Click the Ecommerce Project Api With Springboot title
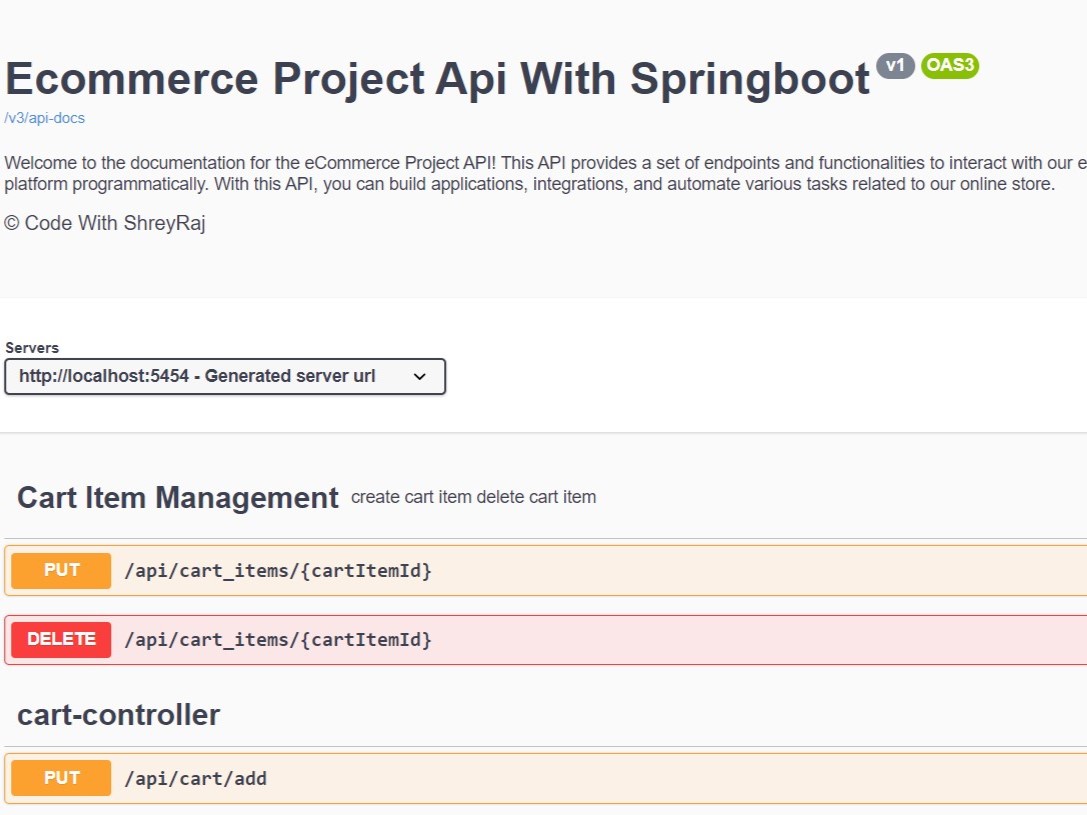 point(437,78)
